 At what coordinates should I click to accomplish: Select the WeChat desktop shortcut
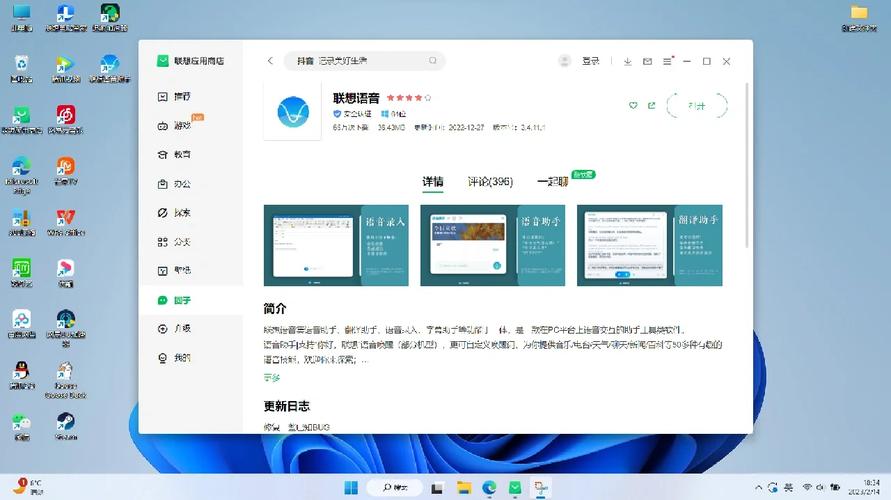[x=22, y=426]
